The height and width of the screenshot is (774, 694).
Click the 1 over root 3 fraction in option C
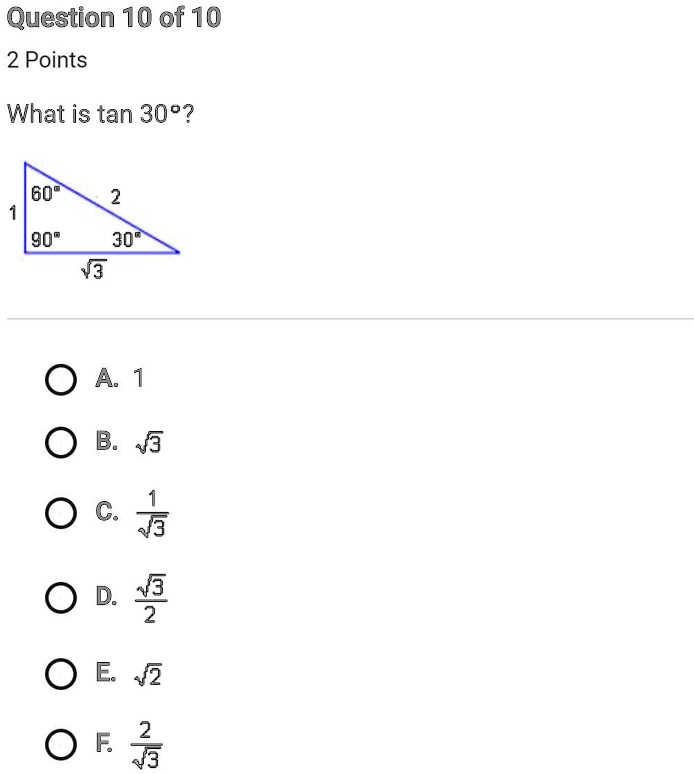point(150,514)
